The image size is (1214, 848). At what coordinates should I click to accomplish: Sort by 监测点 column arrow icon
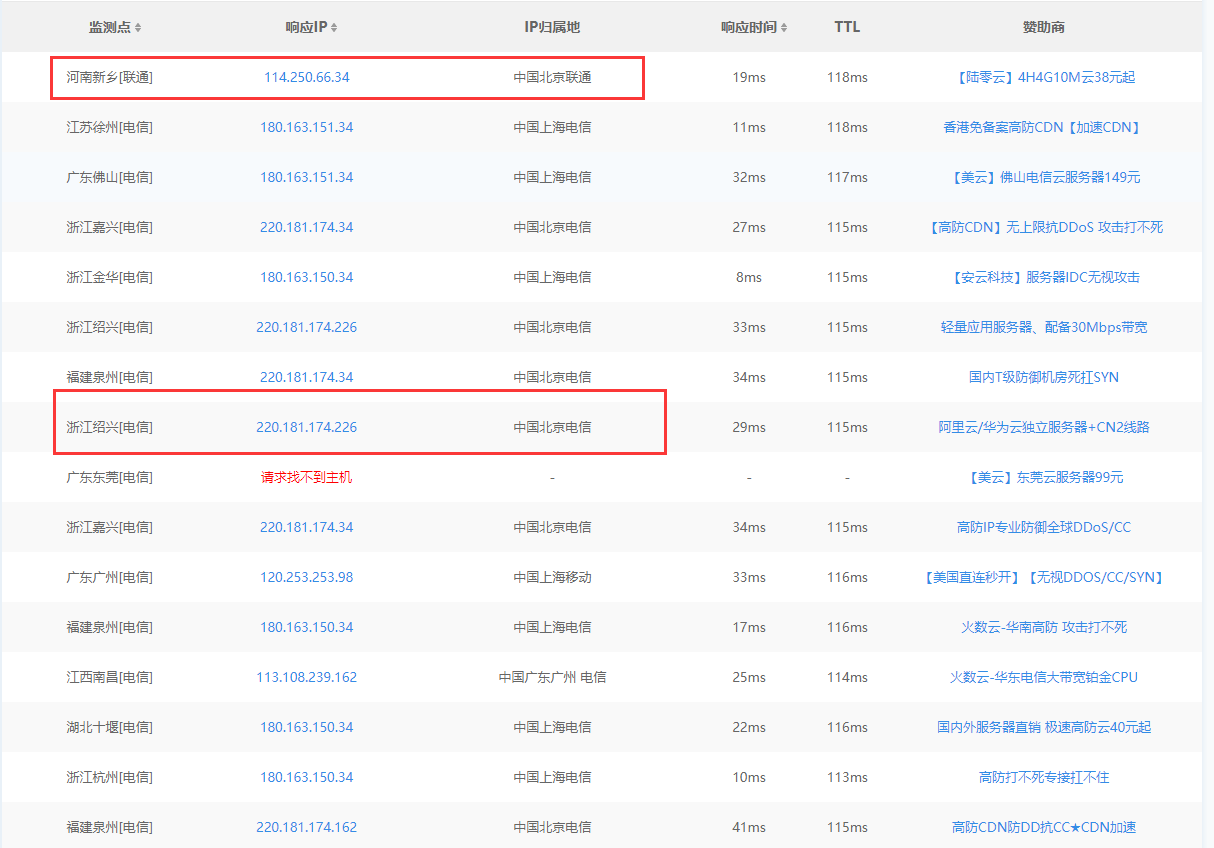(x=138, y=27)
